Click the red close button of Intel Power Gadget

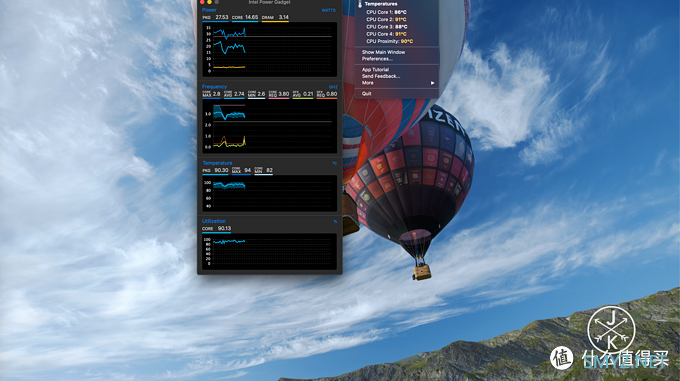point(202,2)
